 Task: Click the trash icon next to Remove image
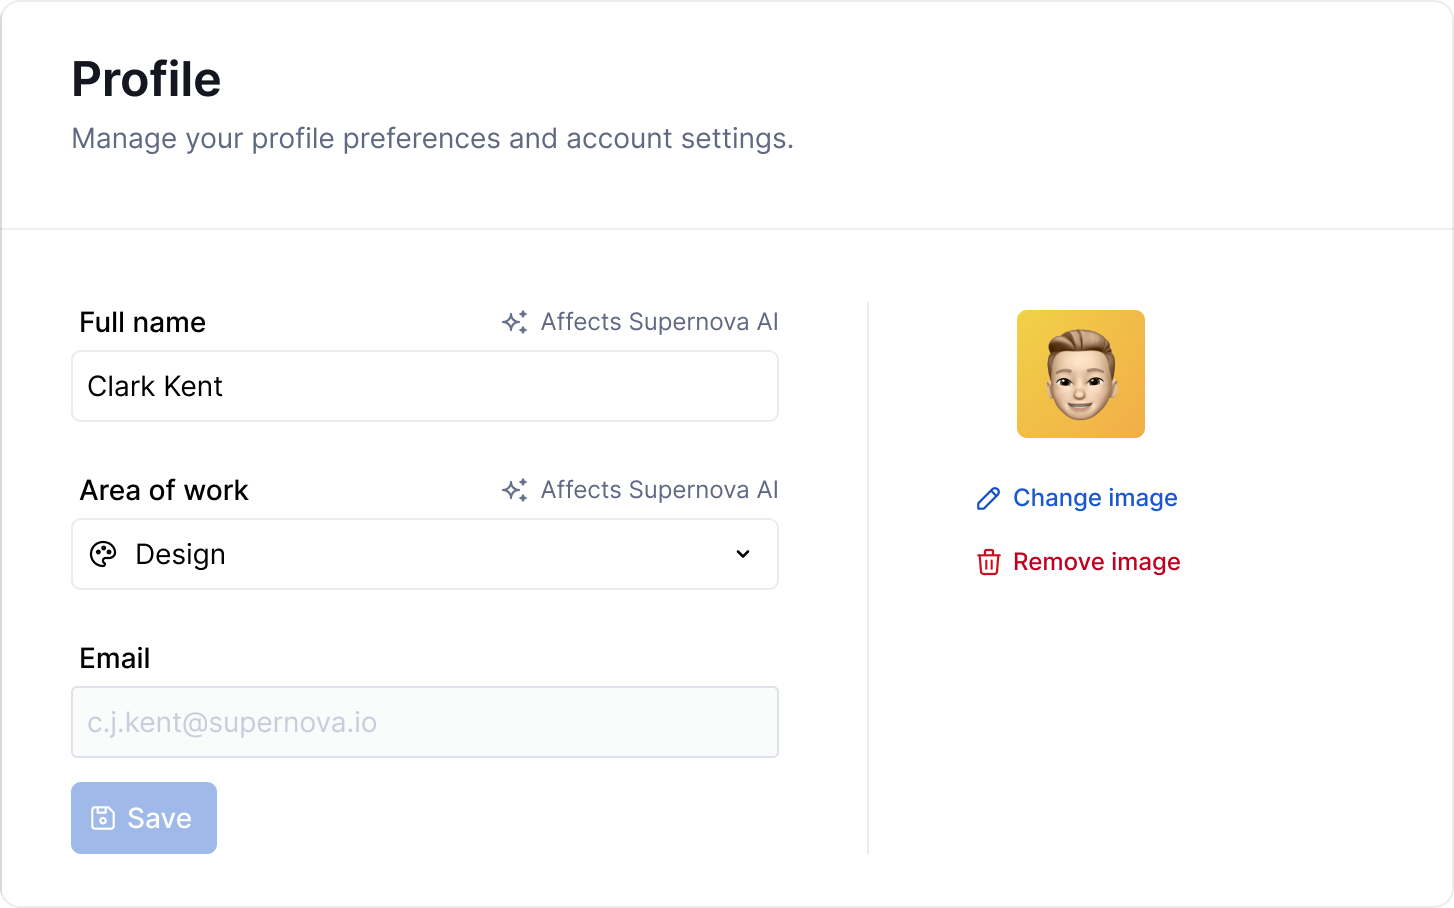point(988,562)
